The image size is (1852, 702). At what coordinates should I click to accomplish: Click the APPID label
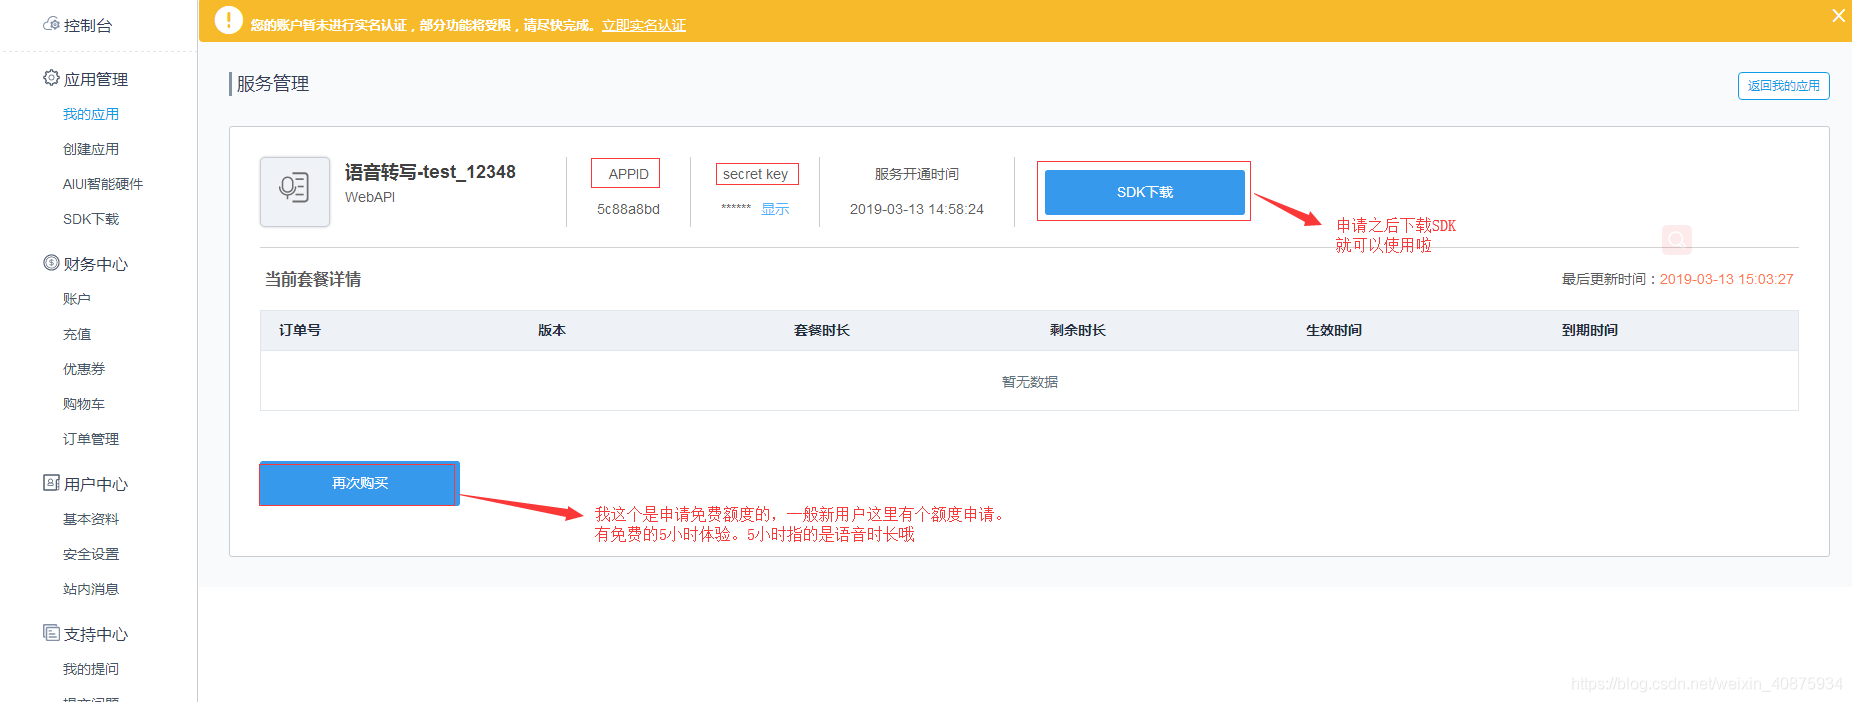(x=628, y=174)
